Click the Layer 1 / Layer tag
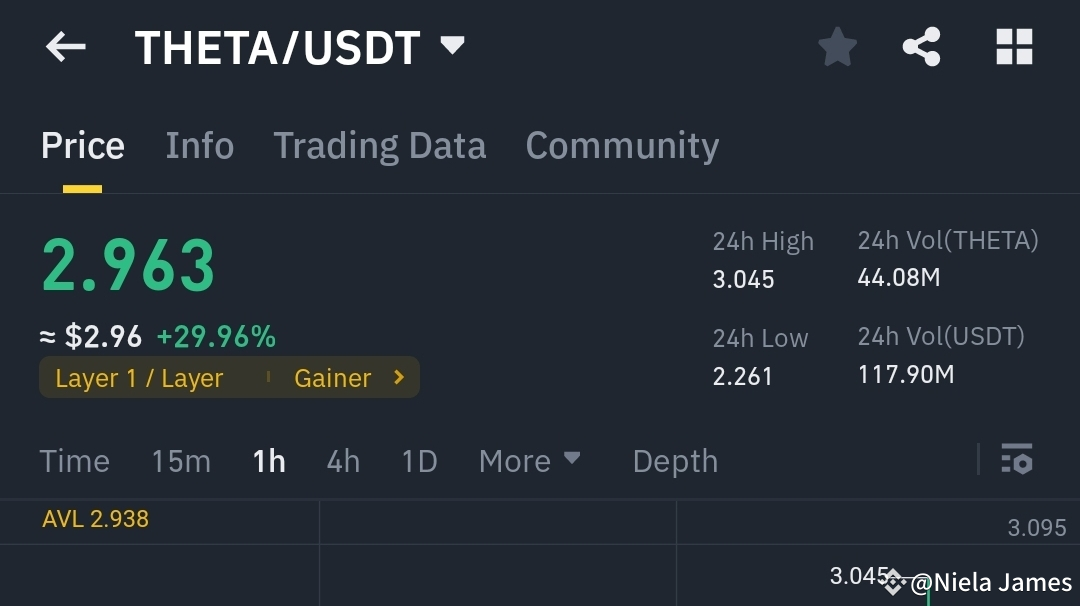 pyautogui.click(x=140, y=377)
